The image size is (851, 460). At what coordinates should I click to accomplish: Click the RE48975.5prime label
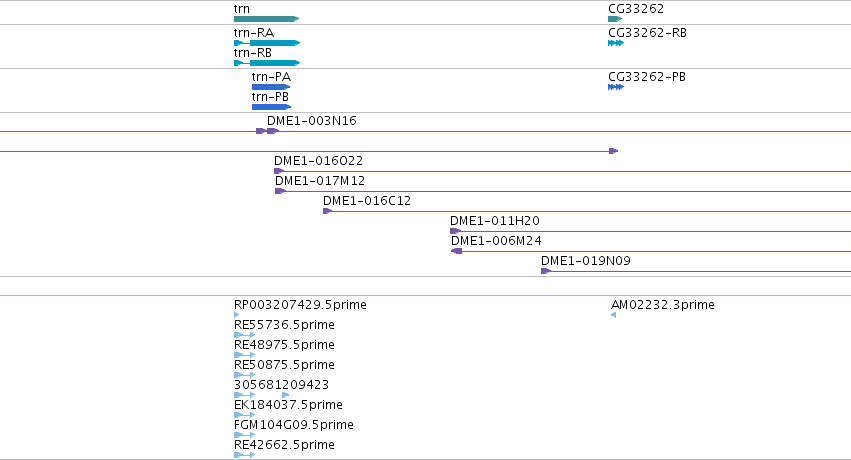(x=284, y=345)
